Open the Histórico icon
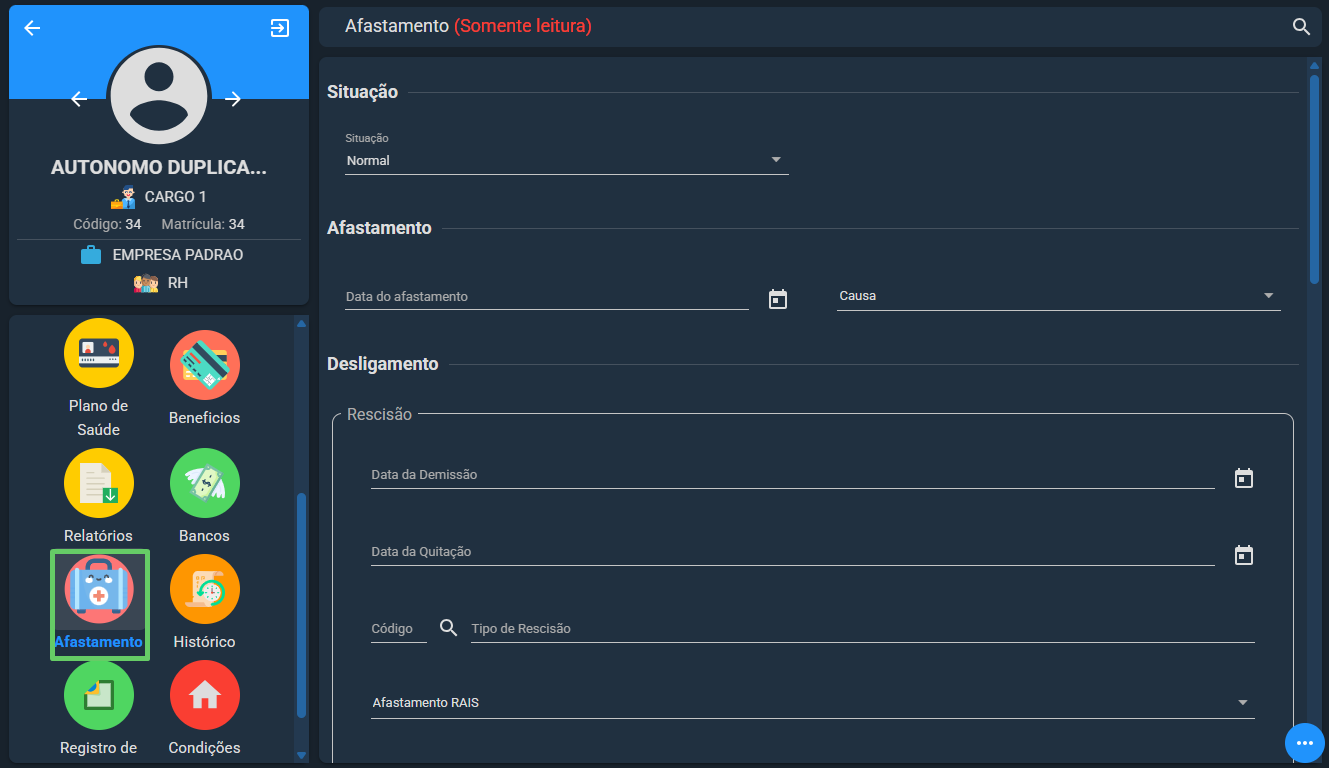This screenshot has height=768, width=1329. [205, 589]
